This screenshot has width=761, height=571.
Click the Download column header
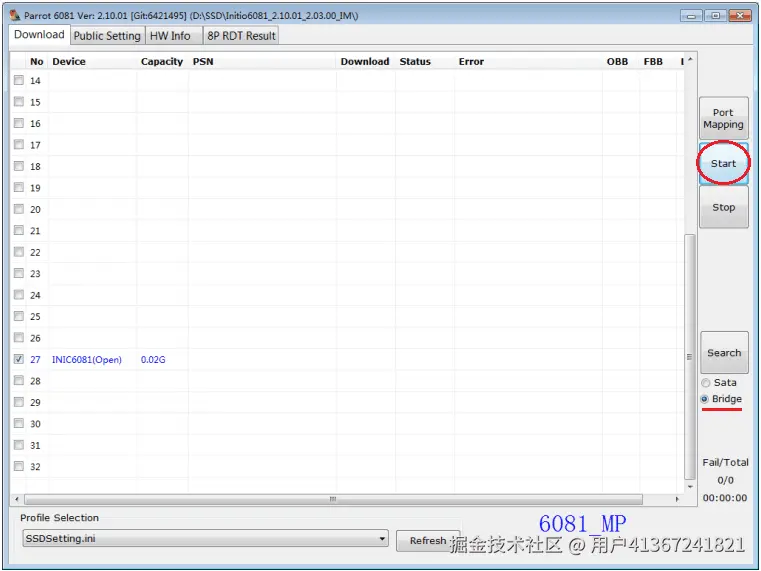click(x=365, y=62)
